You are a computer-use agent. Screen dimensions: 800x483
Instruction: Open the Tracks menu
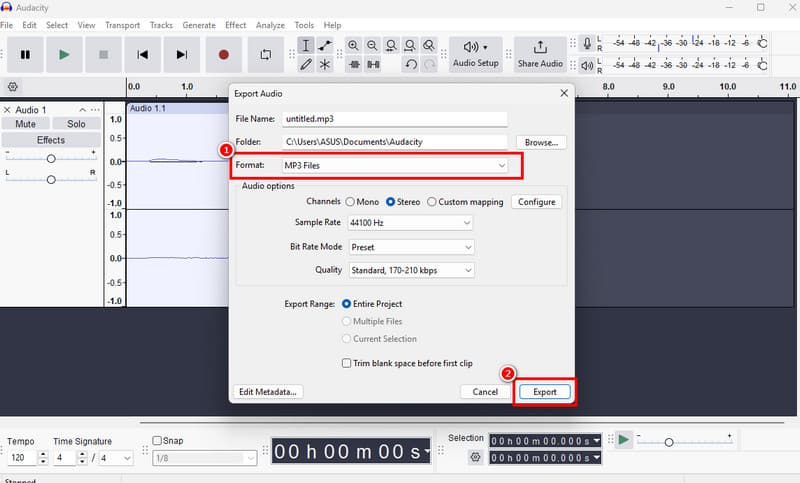tap(161, 25)
